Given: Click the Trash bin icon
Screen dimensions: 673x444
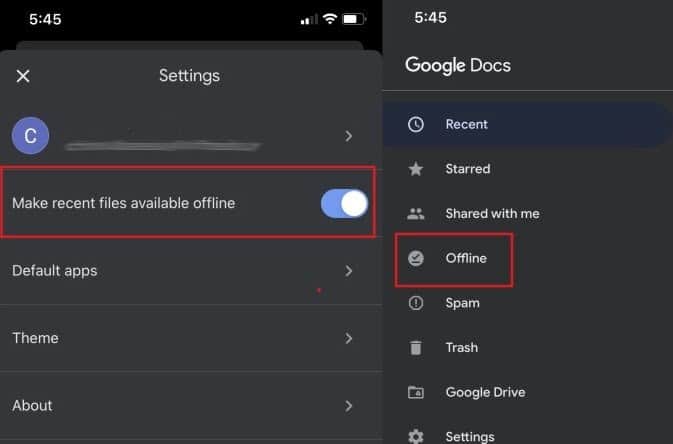Looking at the screenshot, I should (x=415, y=347).
